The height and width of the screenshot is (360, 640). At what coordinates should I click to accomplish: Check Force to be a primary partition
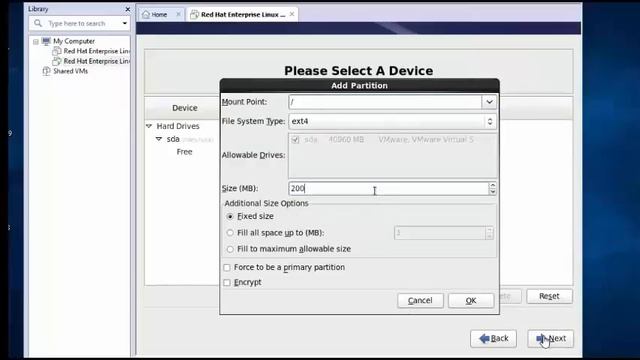click(x=227, y=267)
